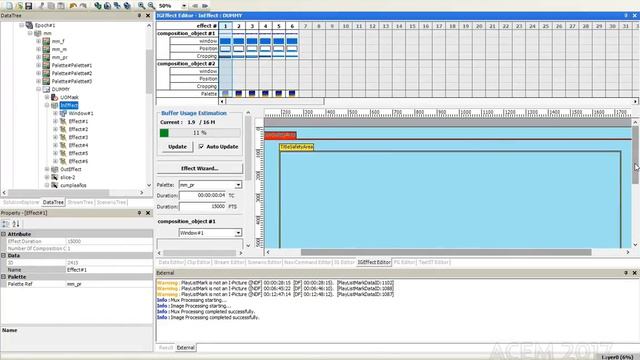Open the Palette mm_pr dropdown
Viewport: 640px width, 360px height.
tap(238, 185)
